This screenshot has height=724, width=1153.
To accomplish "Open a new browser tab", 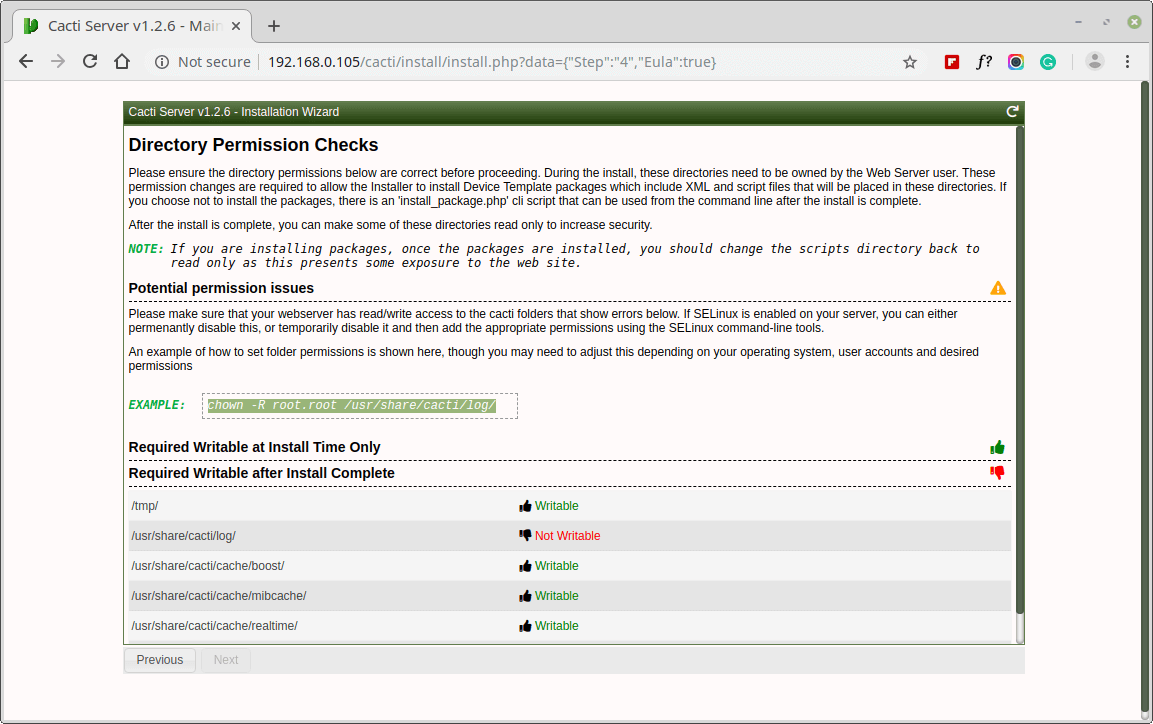I will 274,26.
